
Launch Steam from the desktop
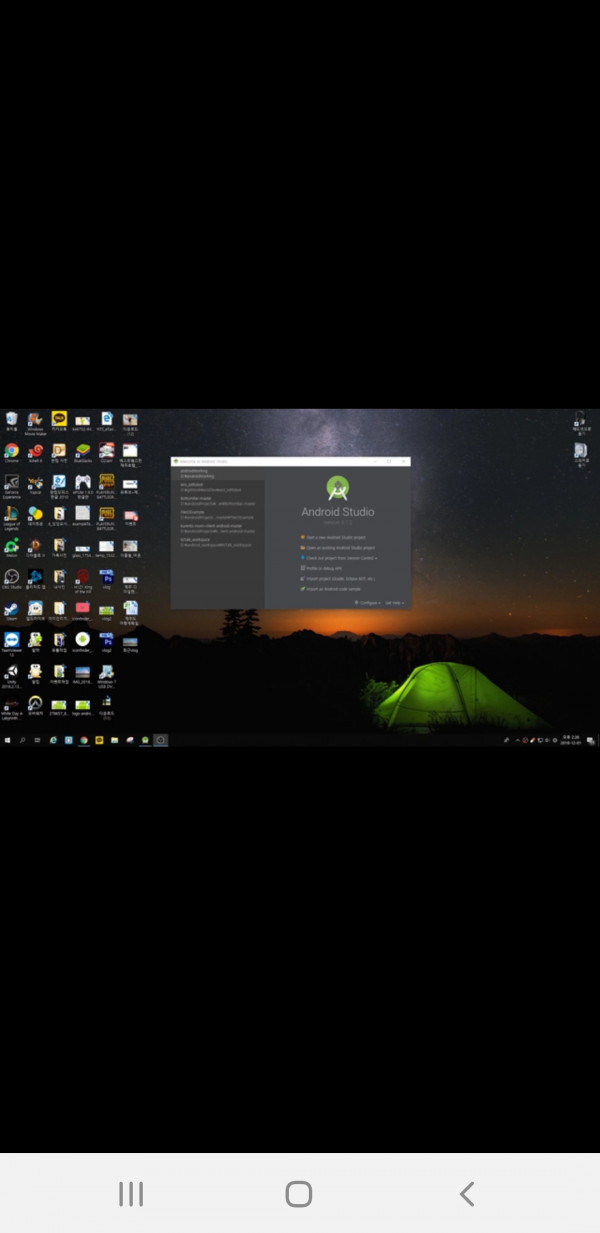pos(11,610)
